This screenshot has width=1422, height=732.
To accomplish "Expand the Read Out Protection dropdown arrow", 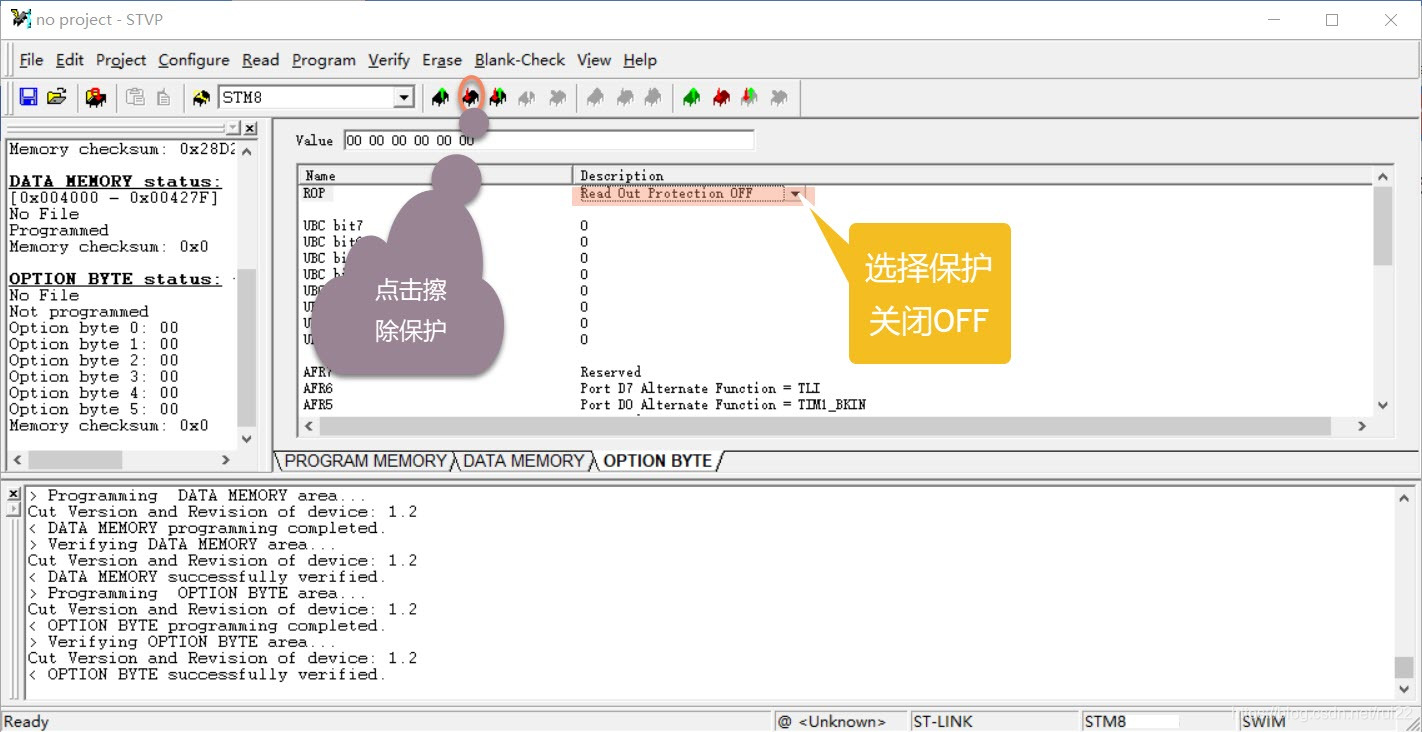I will [x=795, y=194].
